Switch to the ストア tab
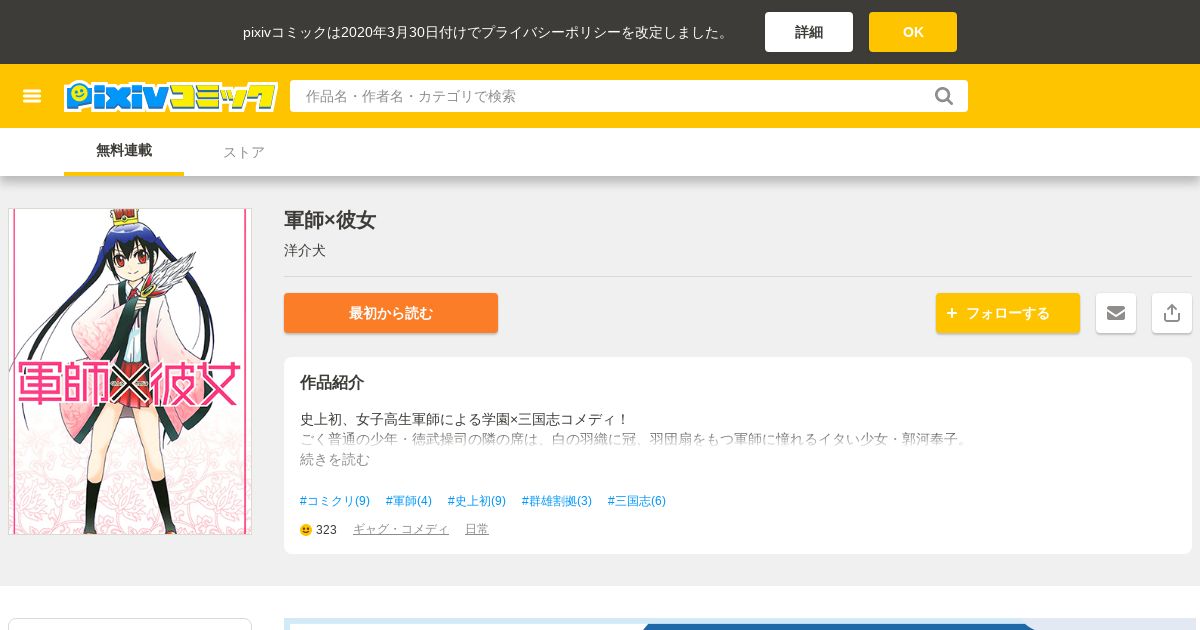This screenshot has height=630, width=1200. tap(244, 152)
